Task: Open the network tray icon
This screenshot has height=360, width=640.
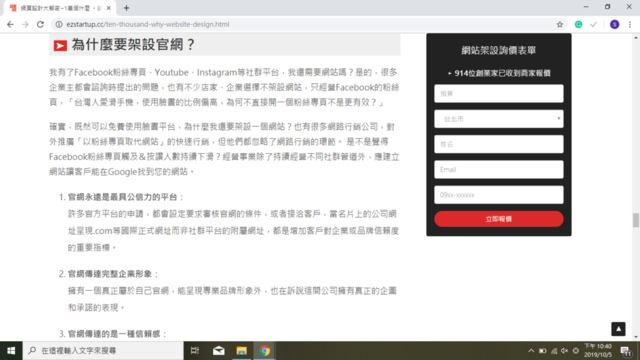Action: tap(554, 351)
